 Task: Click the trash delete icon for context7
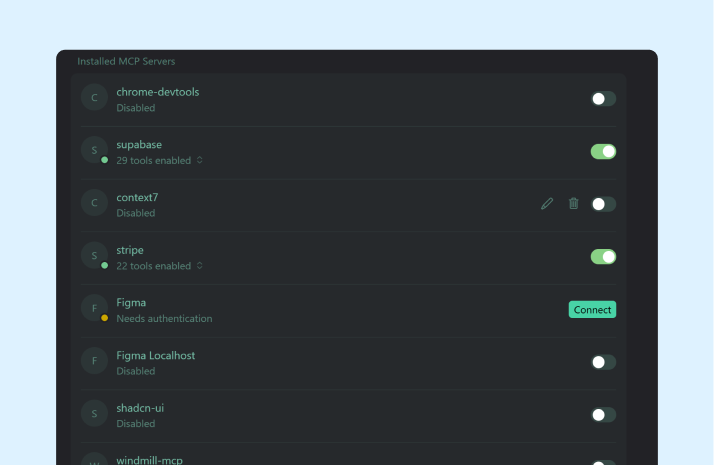pos(574,204)
